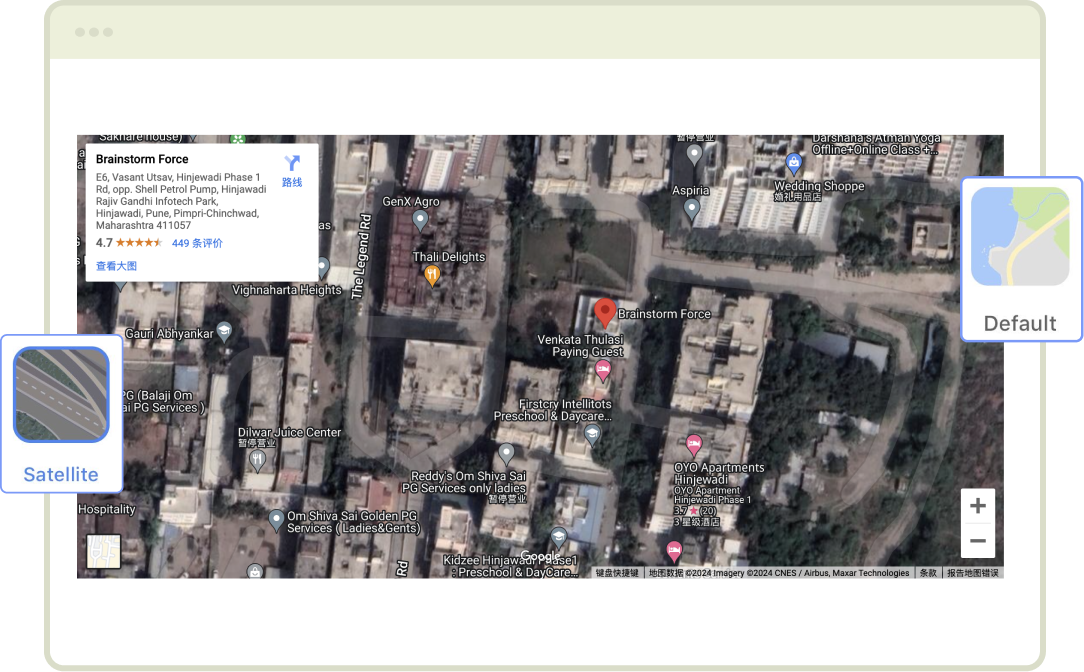Open the Thali Delights restaurant pin
The image size is (1084, 672).
tap(432, 275)
